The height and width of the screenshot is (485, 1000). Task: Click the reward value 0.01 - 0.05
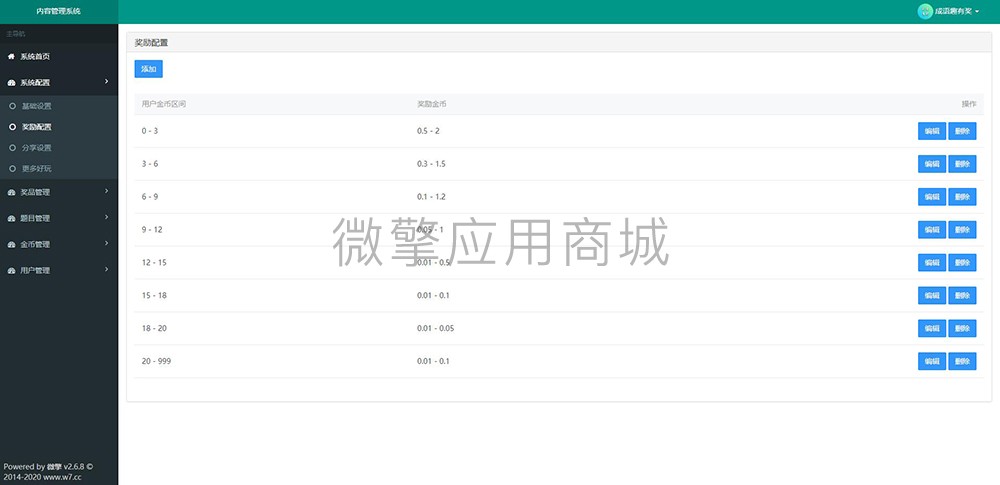click(436, 328)
